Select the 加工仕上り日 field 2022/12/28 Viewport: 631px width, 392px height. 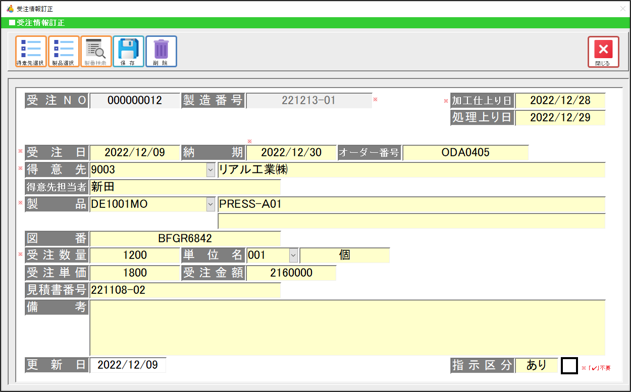pos(560,101)
